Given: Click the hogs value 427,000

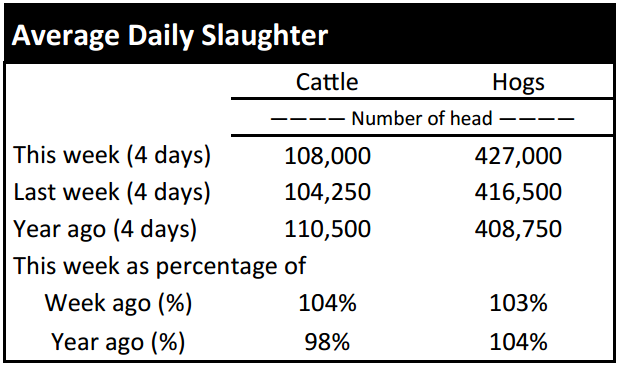Looking at the screenshot, I should point(518,156).
